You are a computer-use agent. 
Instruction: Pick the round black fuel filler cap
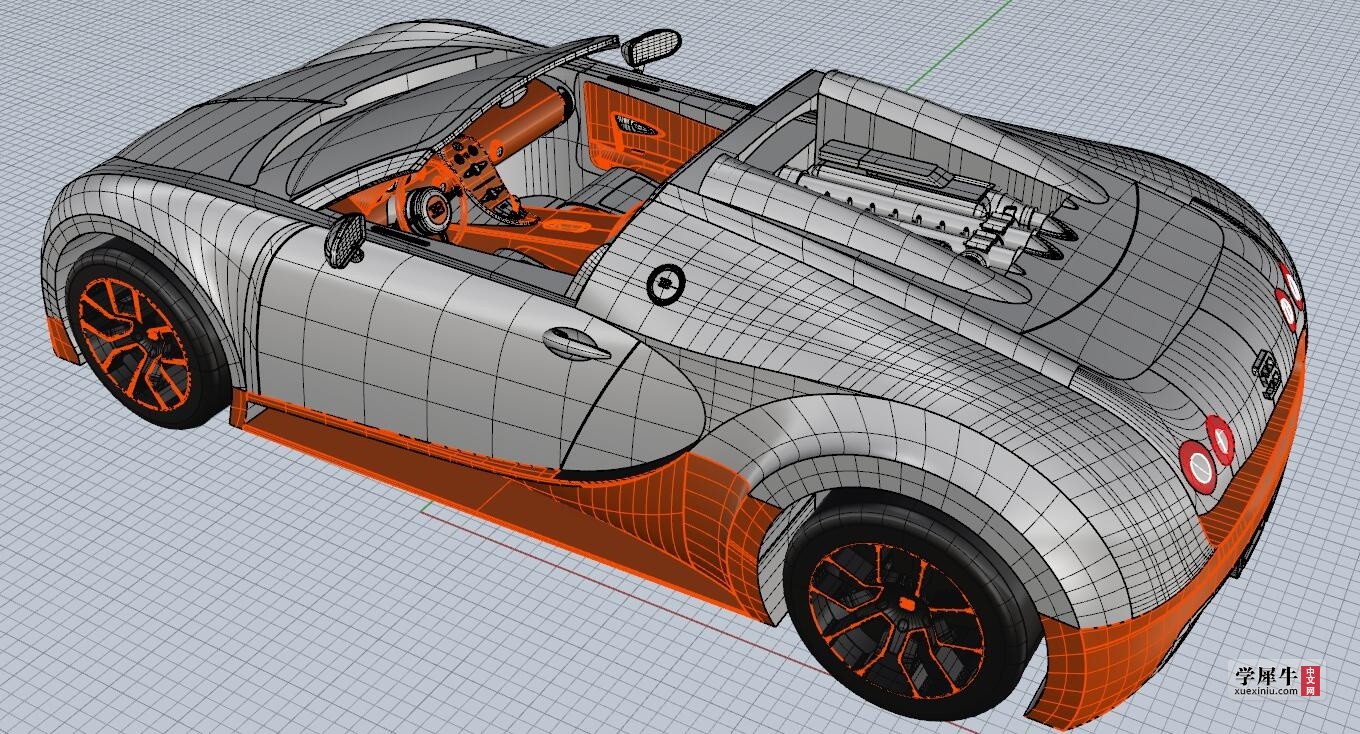(x=666, y=284)
